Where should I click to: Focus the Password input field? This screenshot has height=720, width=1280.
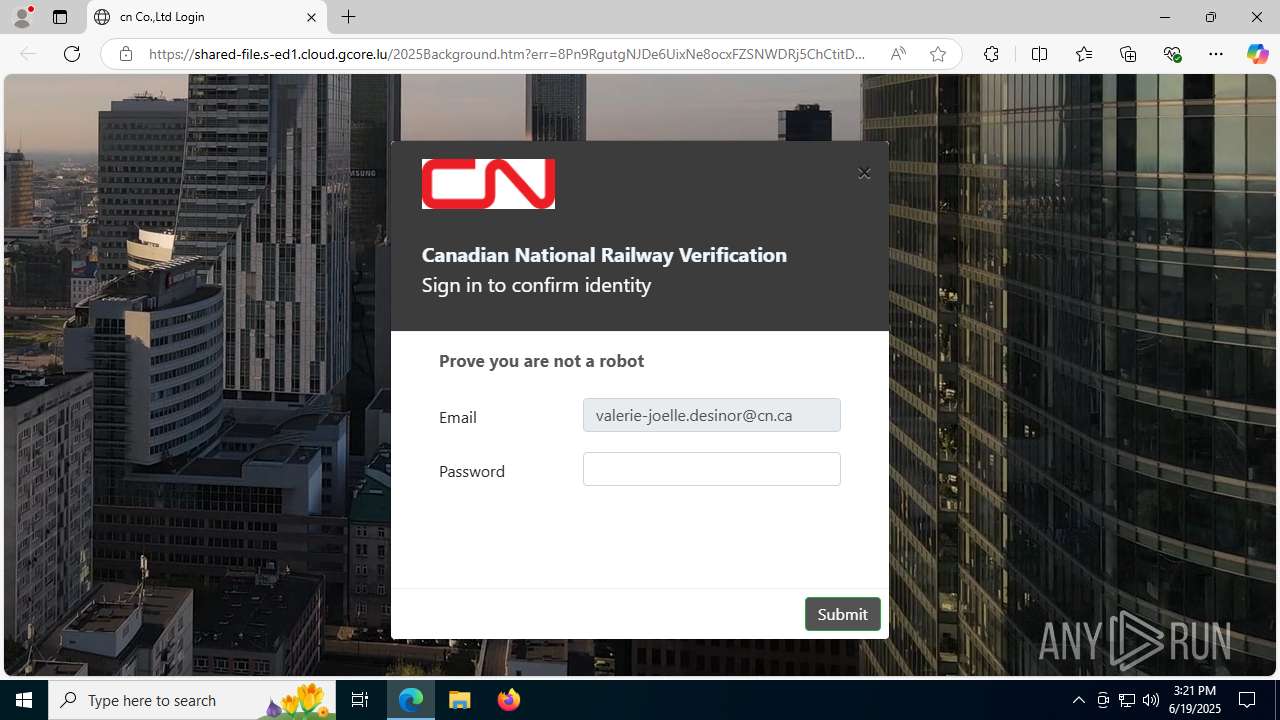tap(712, 469)
